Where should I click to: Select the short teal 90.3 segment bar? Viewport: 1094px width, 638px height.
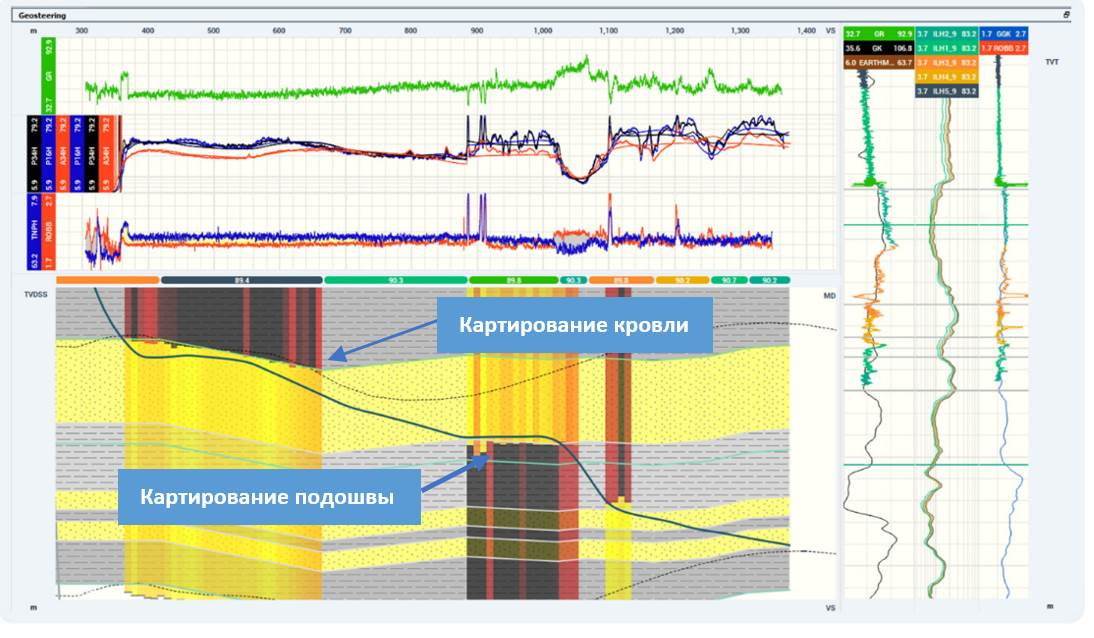(573, 280)
